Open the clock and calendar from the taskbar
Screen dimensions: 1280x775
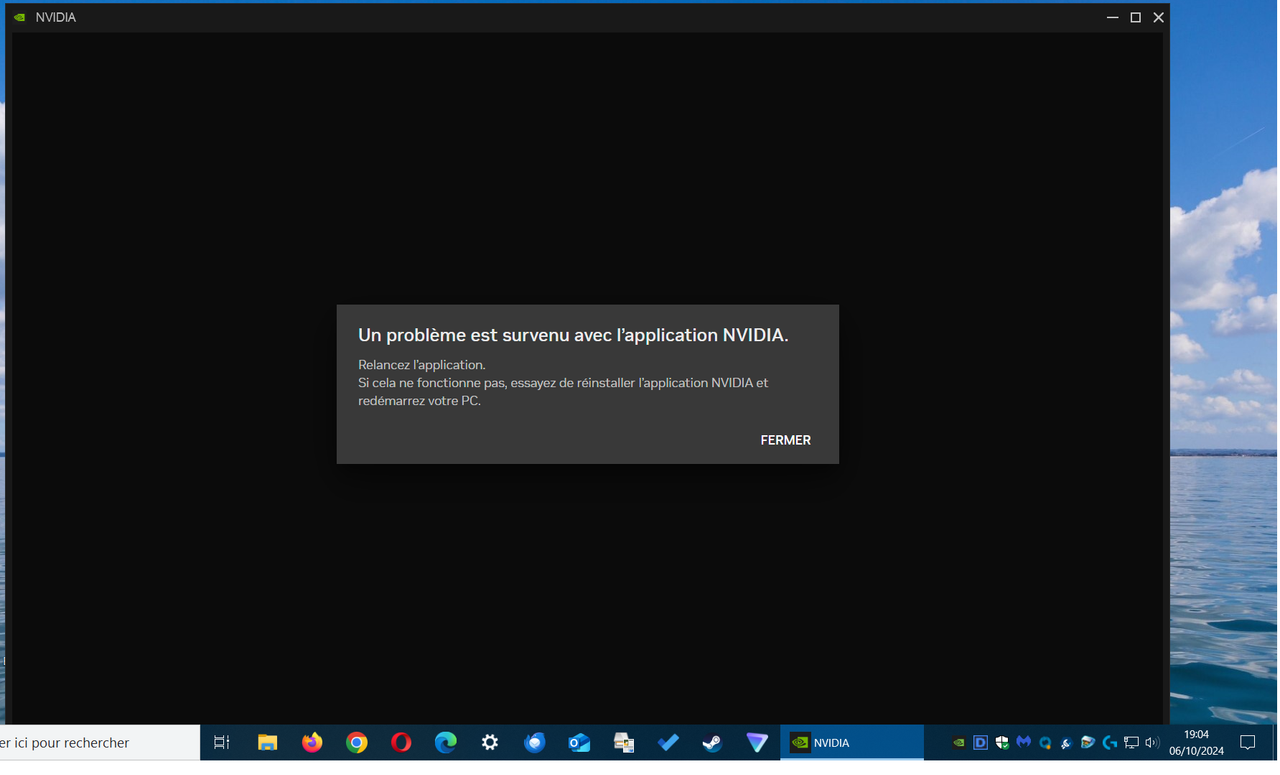pos(1194,742)
